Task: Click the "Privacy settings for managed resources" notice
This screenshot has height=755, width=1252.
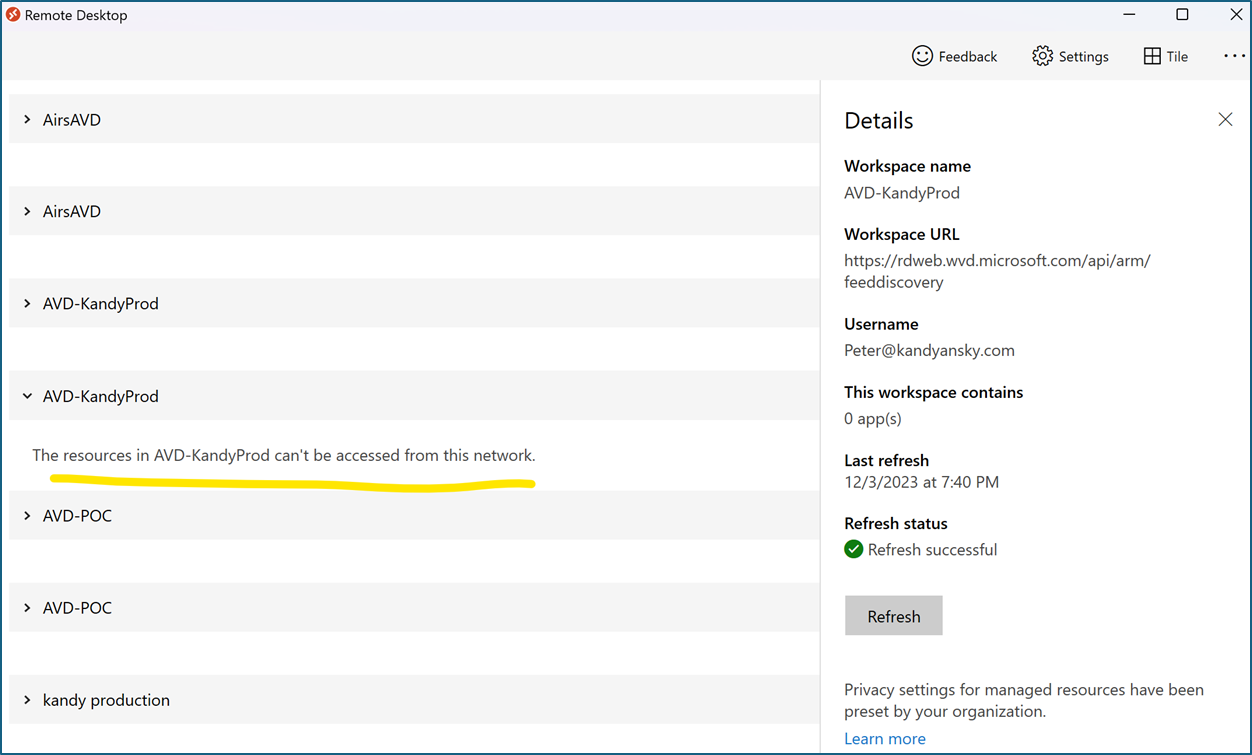Action: point(1024,701)
